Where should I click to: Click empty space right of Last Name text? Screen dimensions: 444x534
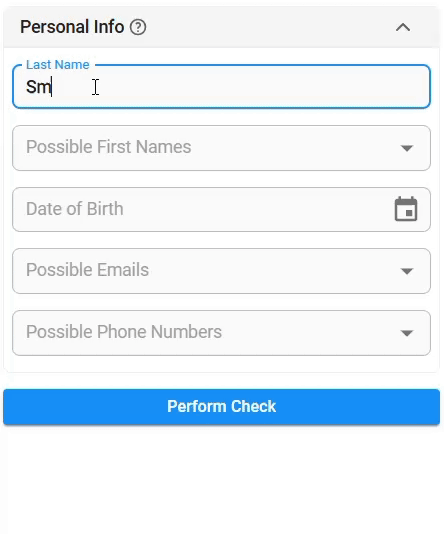(238, 87)
